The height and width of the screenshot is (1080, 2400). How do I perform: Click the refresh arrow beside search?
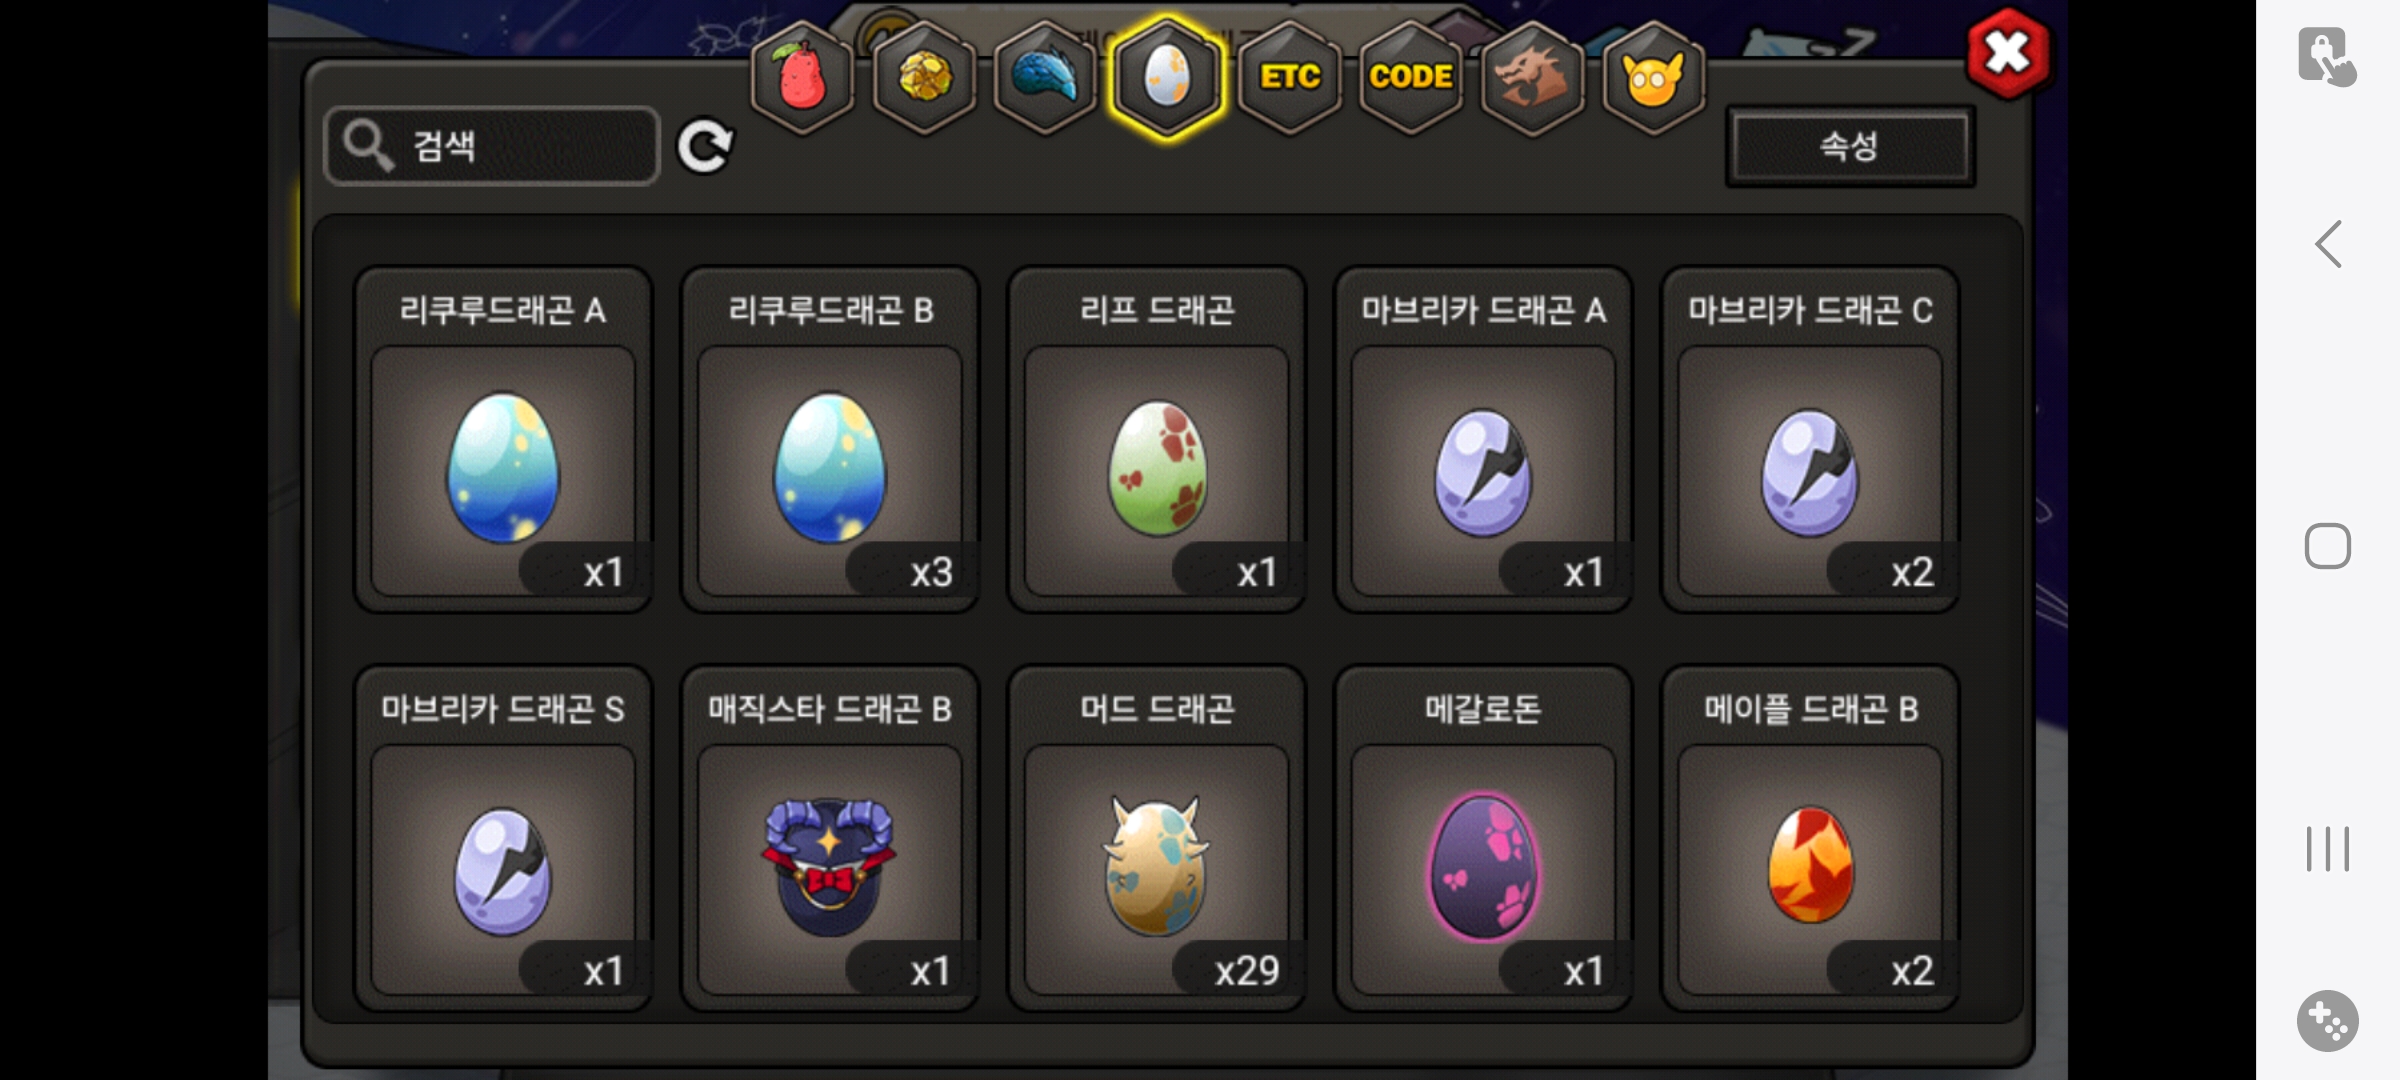pyautogui.click(x=705, y=147)
